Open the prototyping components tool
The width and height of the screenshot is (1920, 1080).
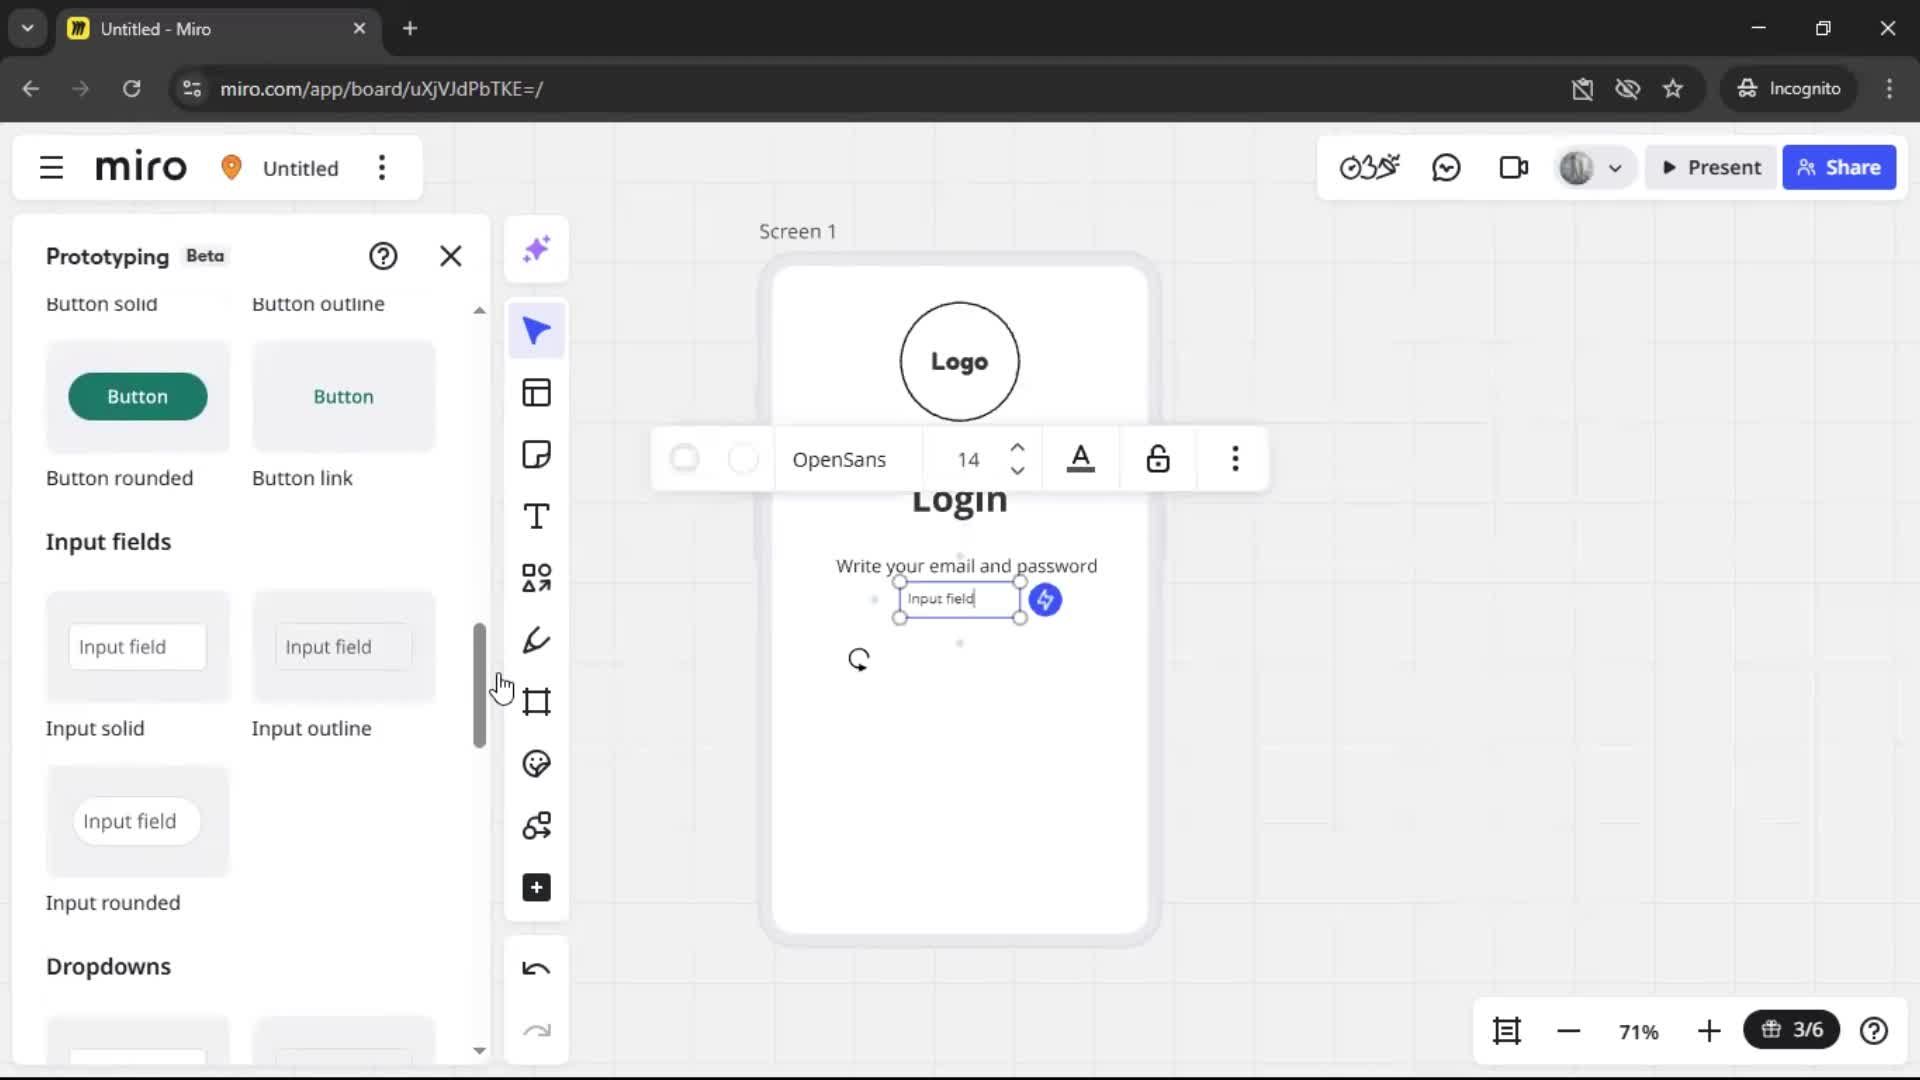coord(537,826)
